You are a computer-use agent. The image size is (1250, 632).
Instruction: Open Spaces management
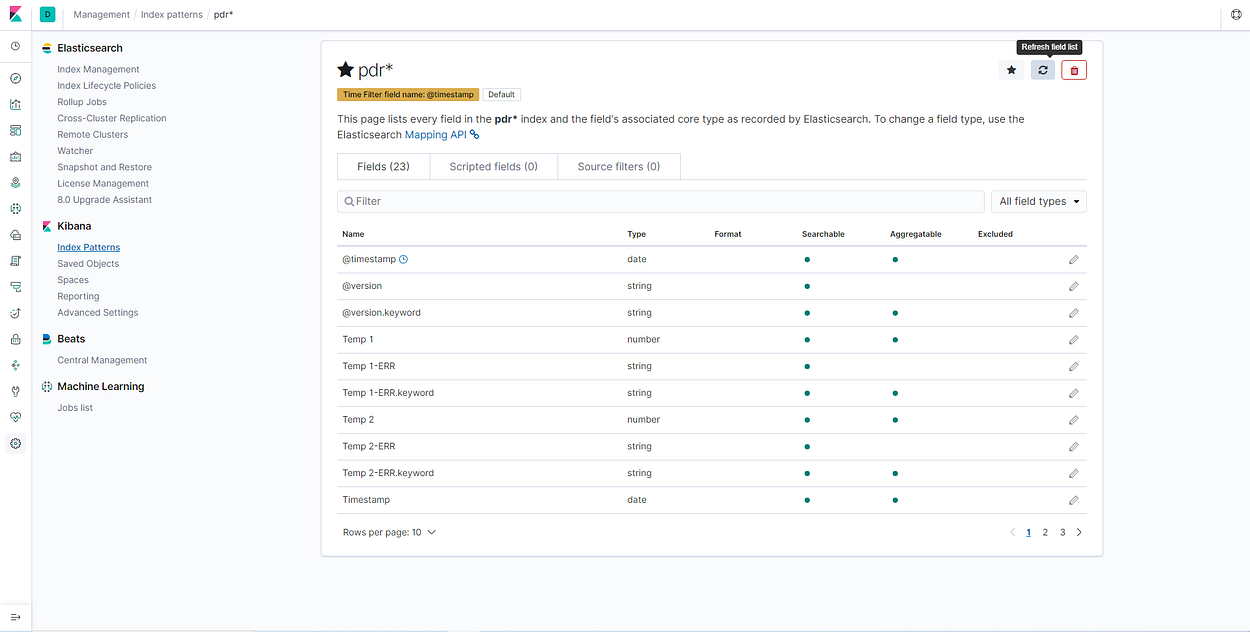(x=73, y=280)
